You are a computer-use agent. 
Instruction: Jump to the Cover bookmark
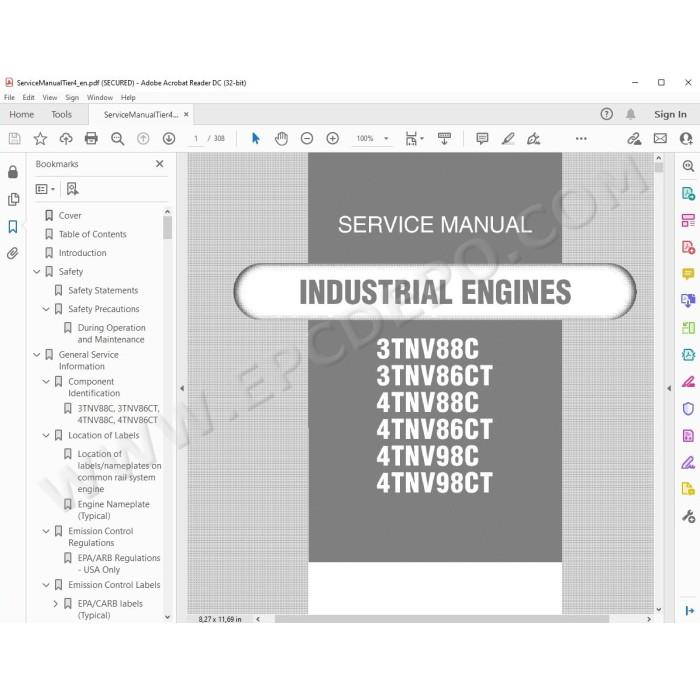70,215
